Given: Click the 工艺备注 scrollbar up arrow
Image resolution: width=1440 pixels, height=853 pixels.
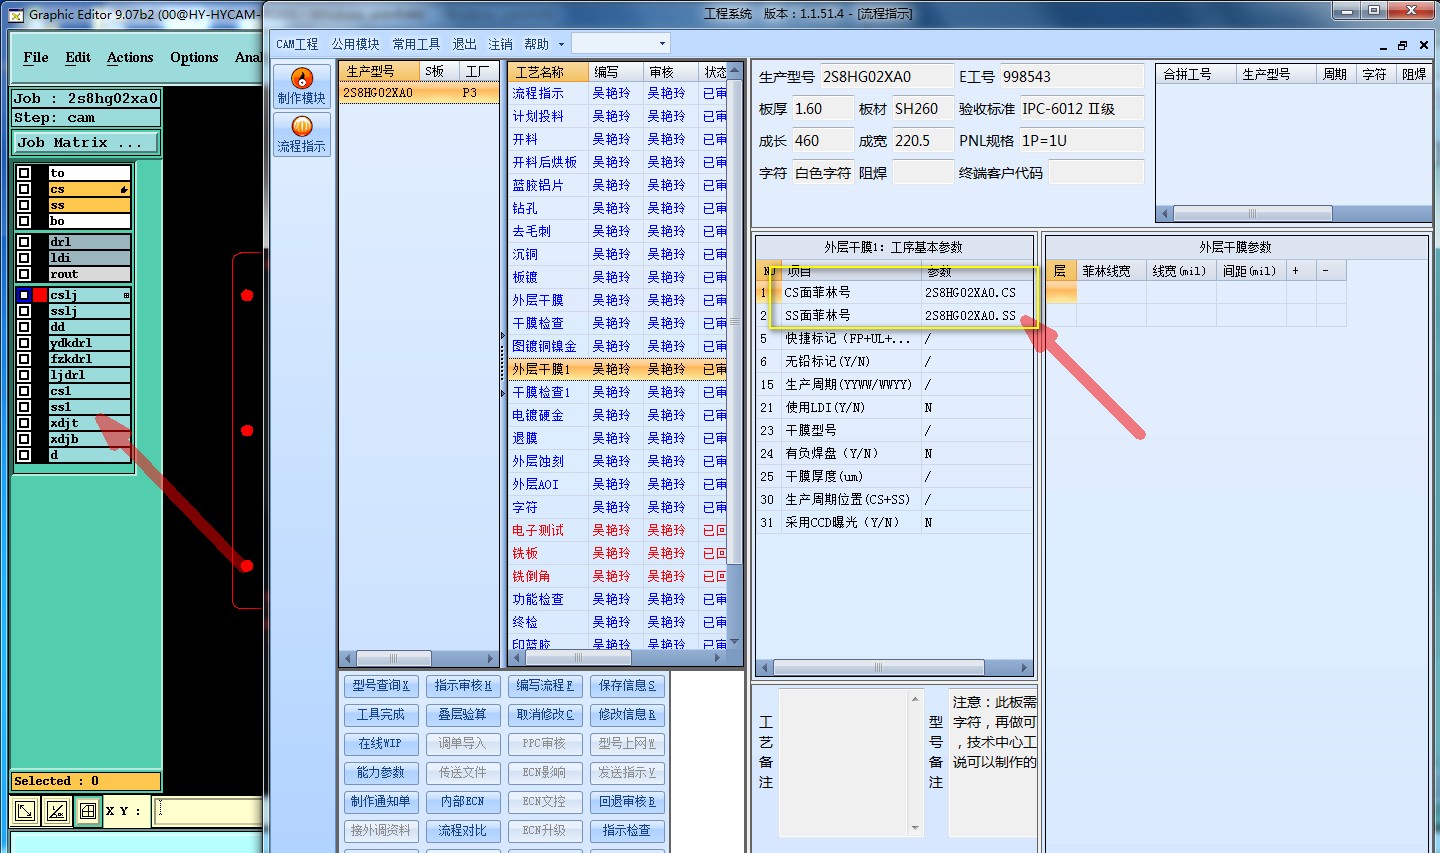Looking at the screenshot, I should tap(915, 698).
